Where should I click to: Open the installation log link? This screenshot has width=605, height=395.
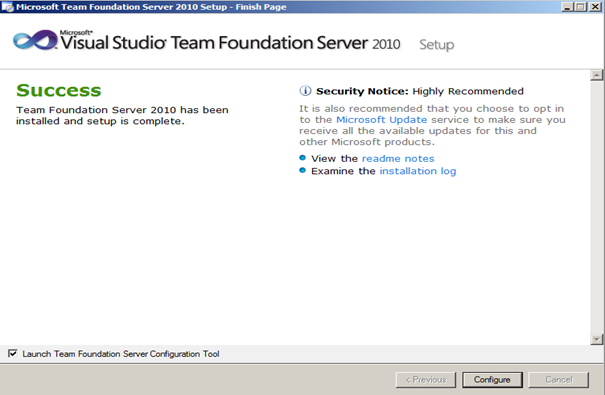pos(418,171)
